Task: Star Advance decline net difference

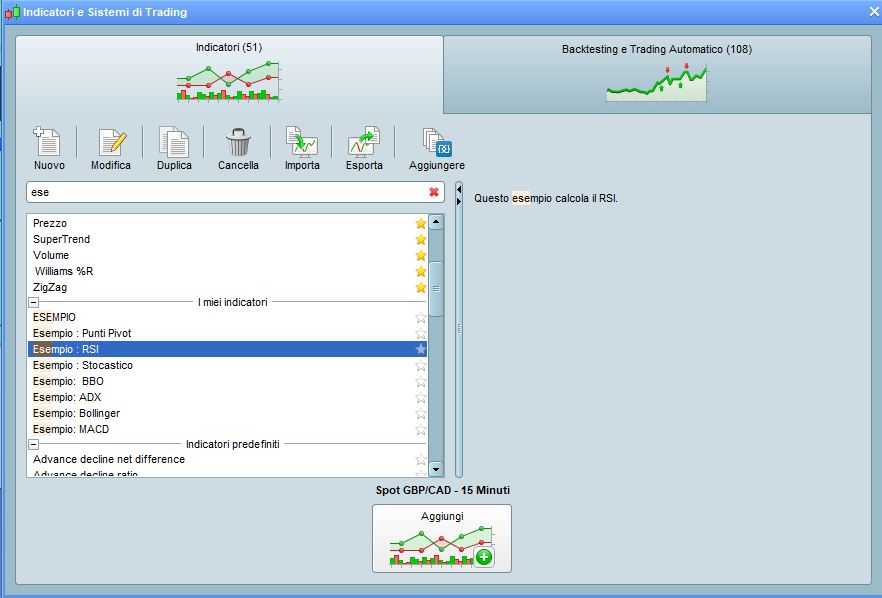Action: [421, 460]
